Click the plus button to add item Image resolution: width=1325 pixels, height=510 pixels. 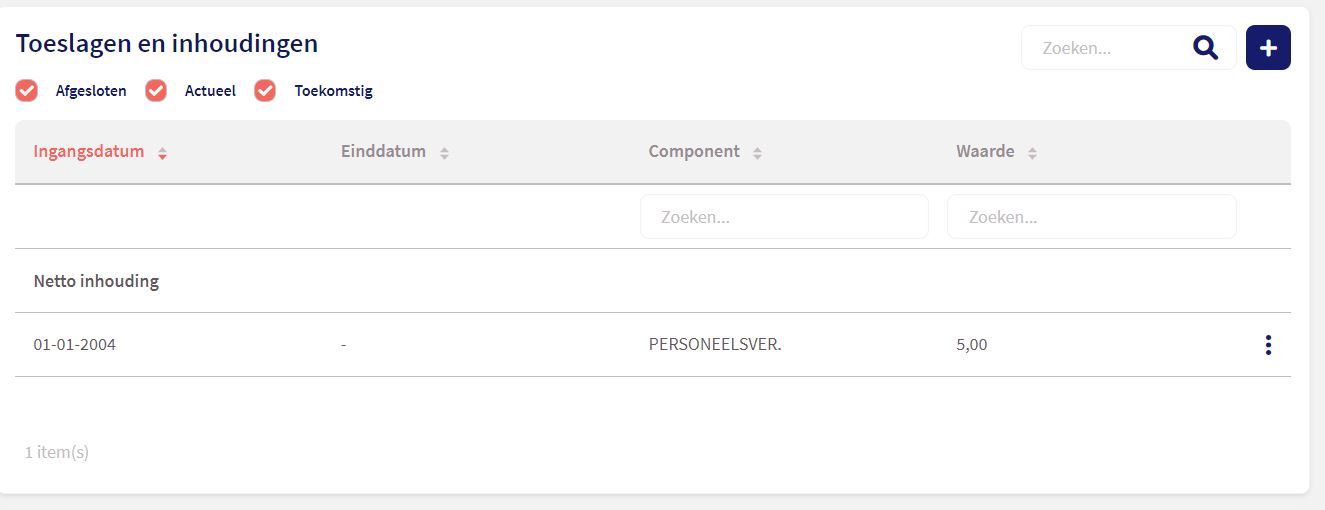click(x=1268, y=48)
